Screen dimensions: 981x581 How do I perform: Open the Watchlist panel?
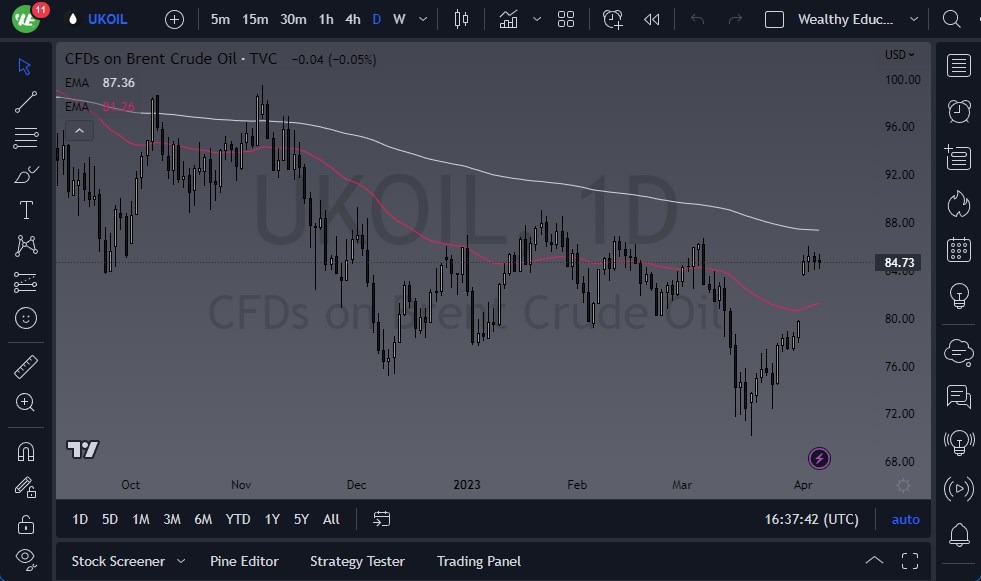958,65
